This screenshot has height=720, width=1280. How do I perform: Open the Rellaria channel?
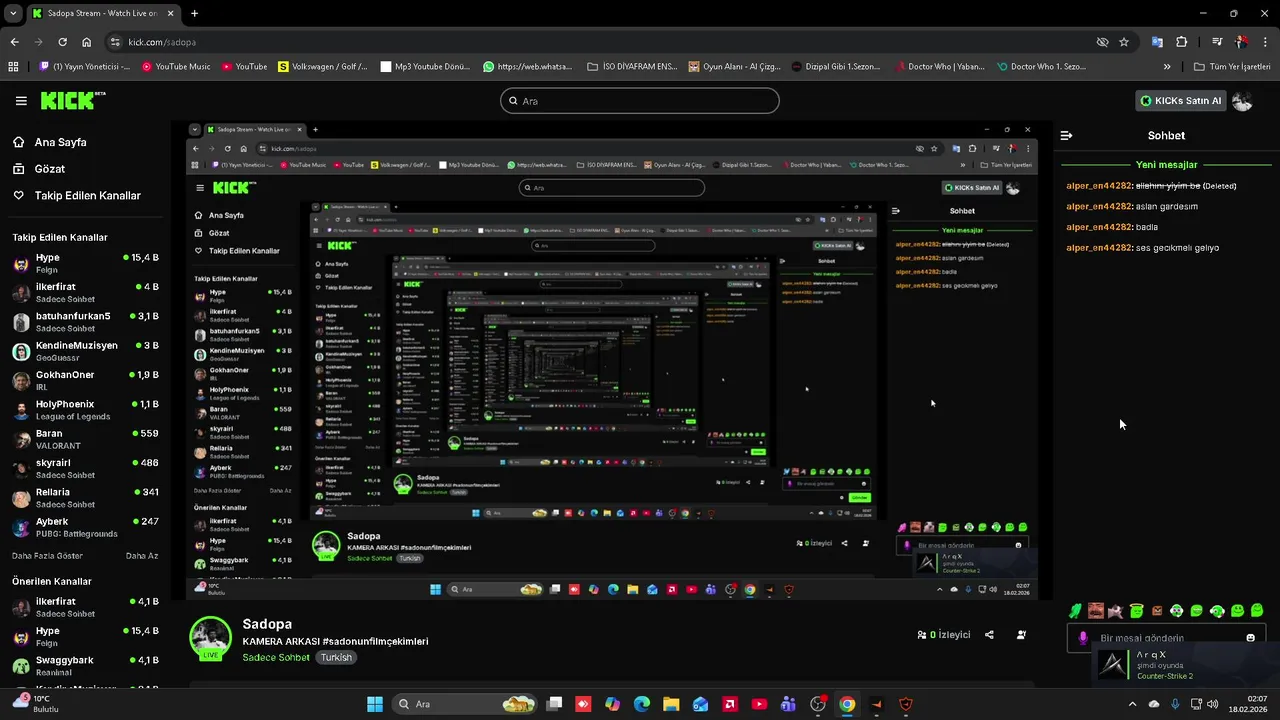point(85,498)
